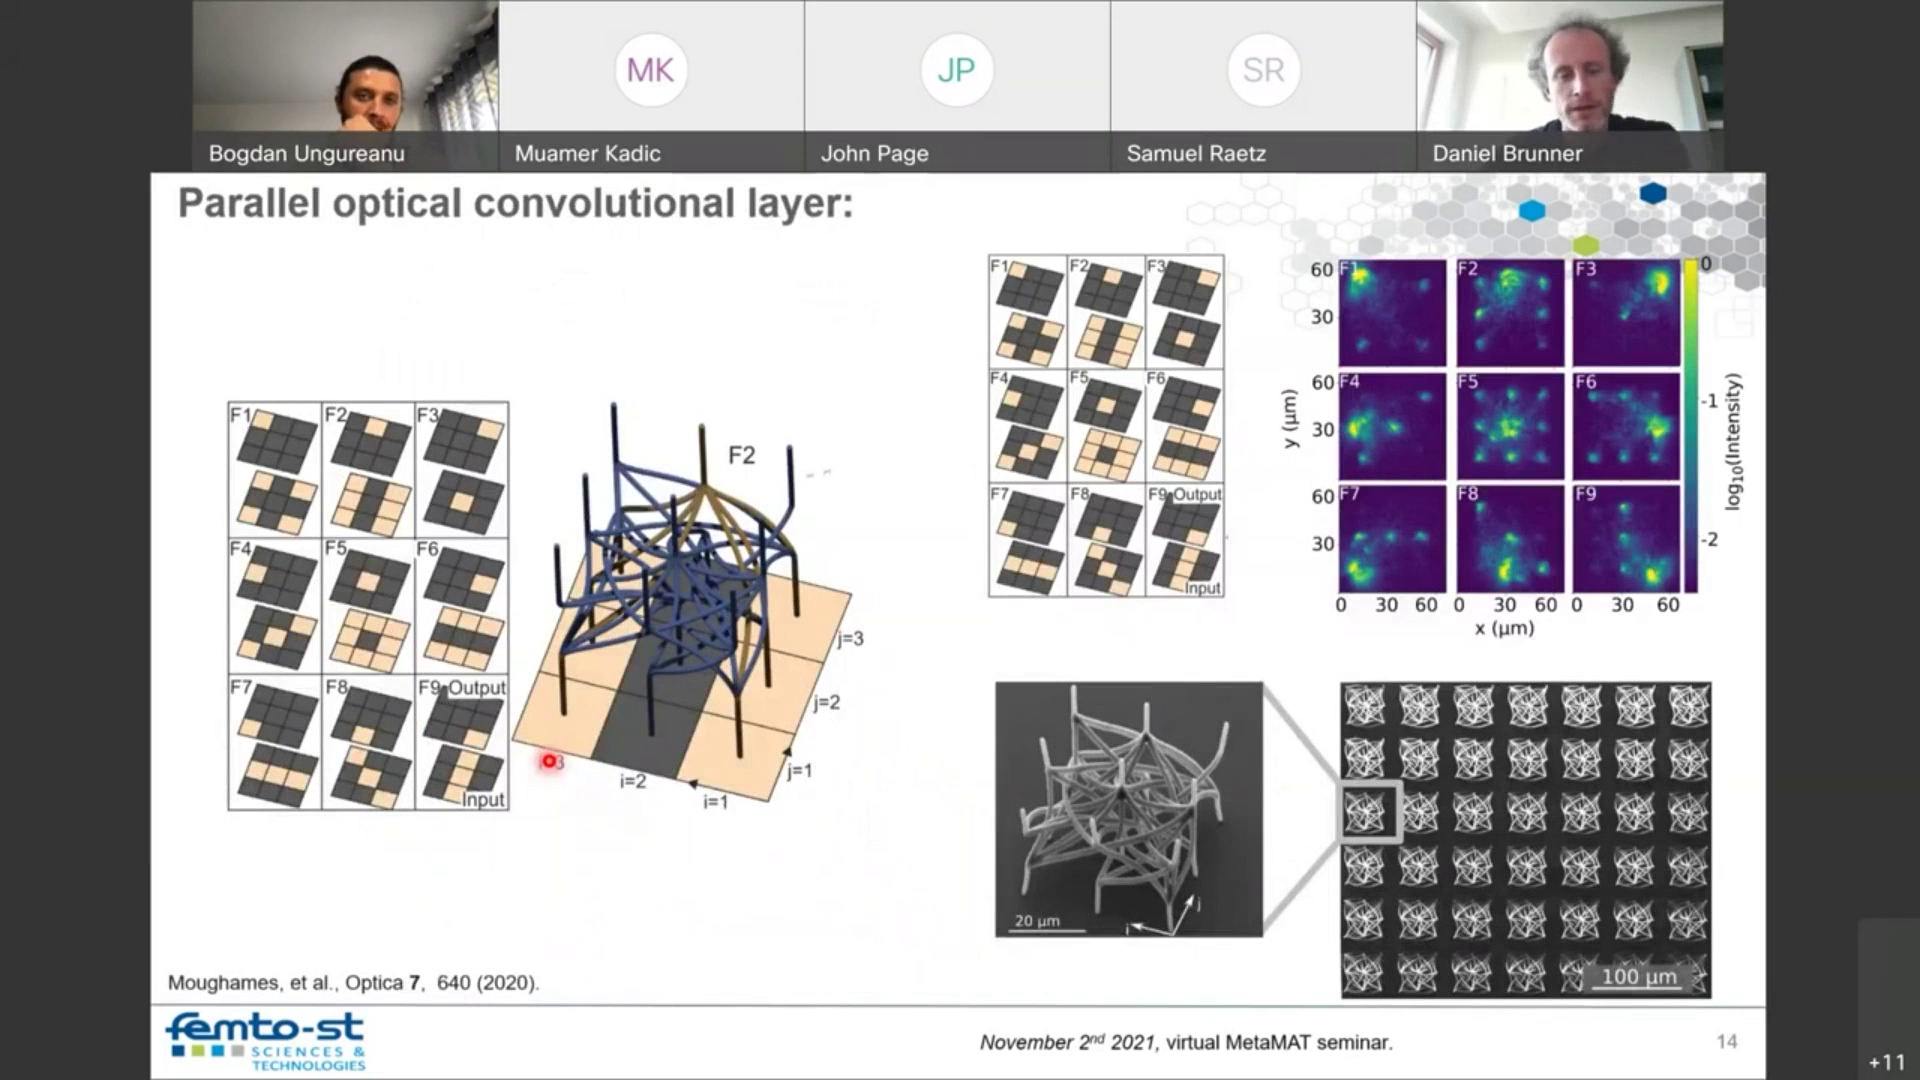Click the SEM image with 20 µm scale bar
This screenshot has width=1920, height=1080.
click(x=1128, y=810)
